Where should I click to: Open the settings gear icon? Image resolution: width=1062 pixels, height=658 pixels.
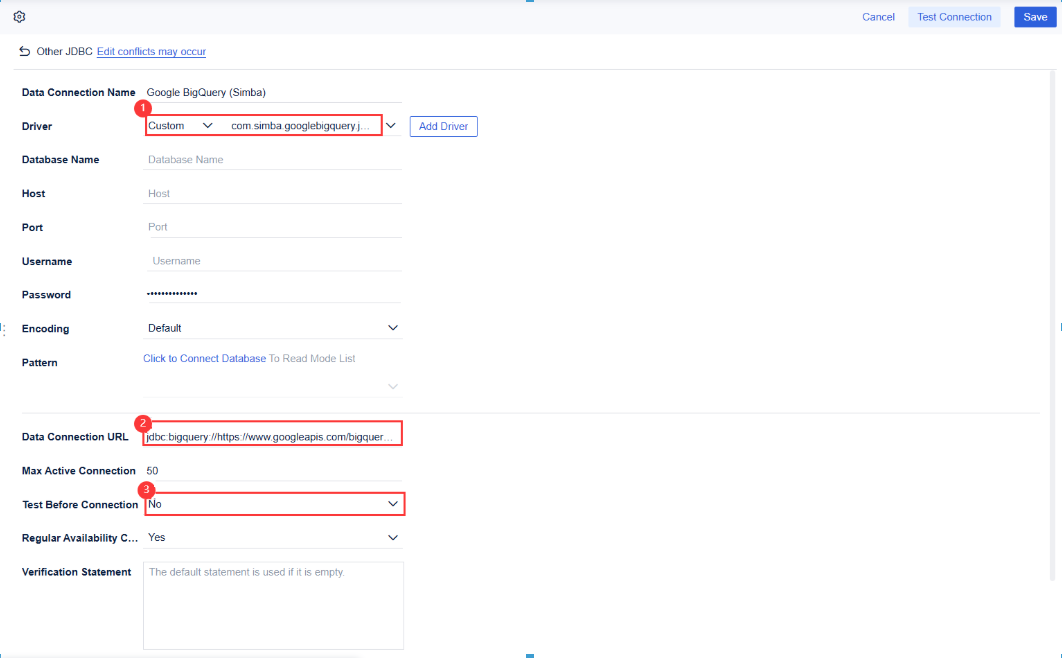(20, 17)
